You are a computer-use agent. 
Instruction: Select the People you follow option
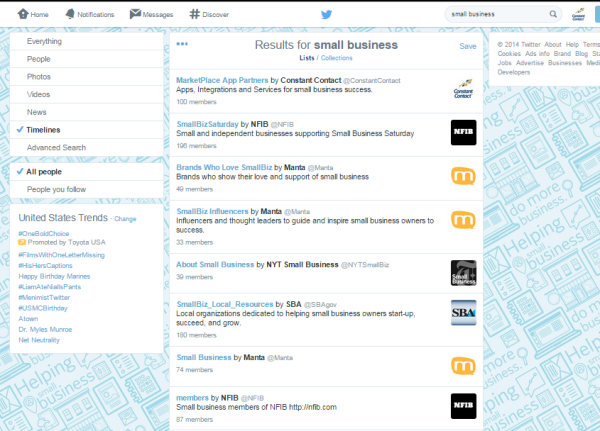point(86,189)
